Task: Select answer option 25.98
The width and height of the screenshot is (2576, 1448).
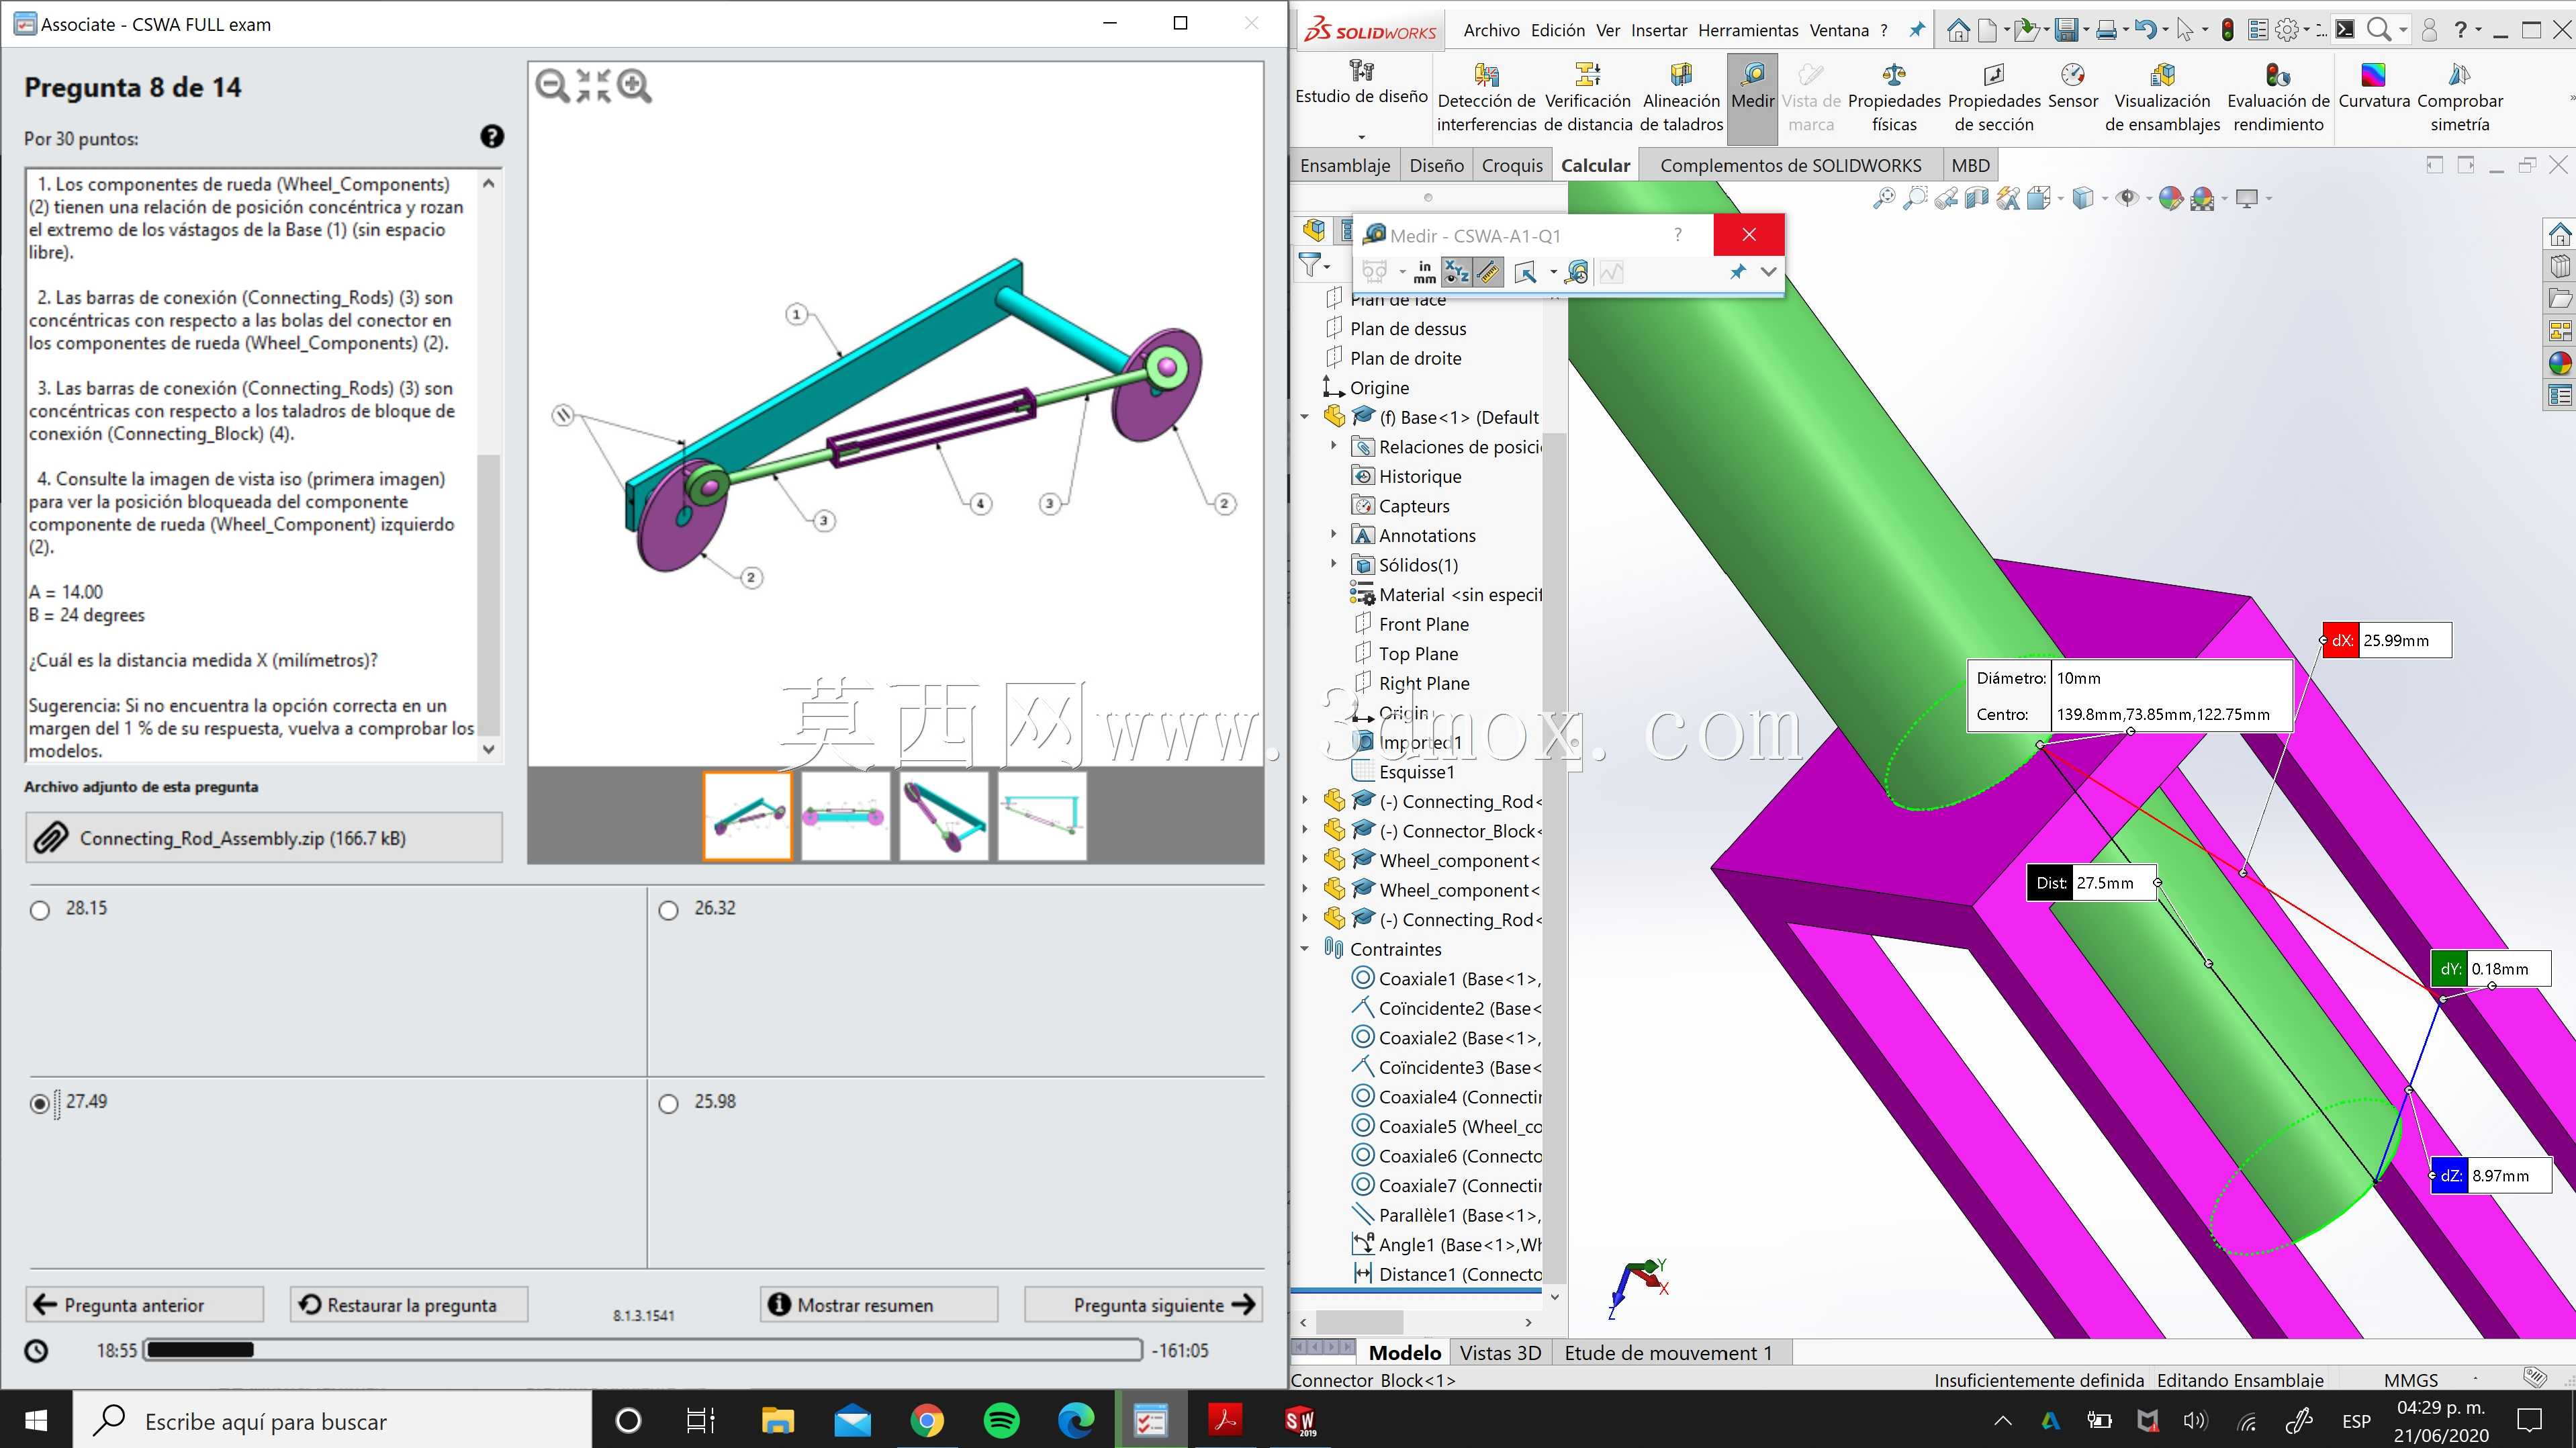Action: 669,1103
